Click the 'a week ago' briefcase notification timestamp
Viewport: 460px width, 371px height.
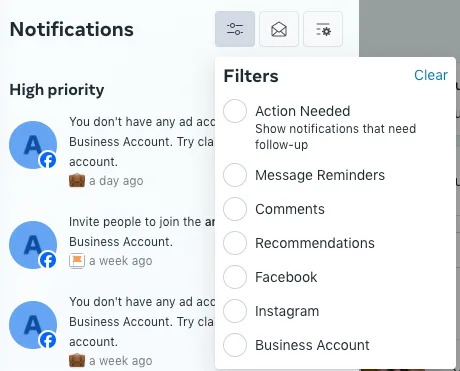pos(121,361)
